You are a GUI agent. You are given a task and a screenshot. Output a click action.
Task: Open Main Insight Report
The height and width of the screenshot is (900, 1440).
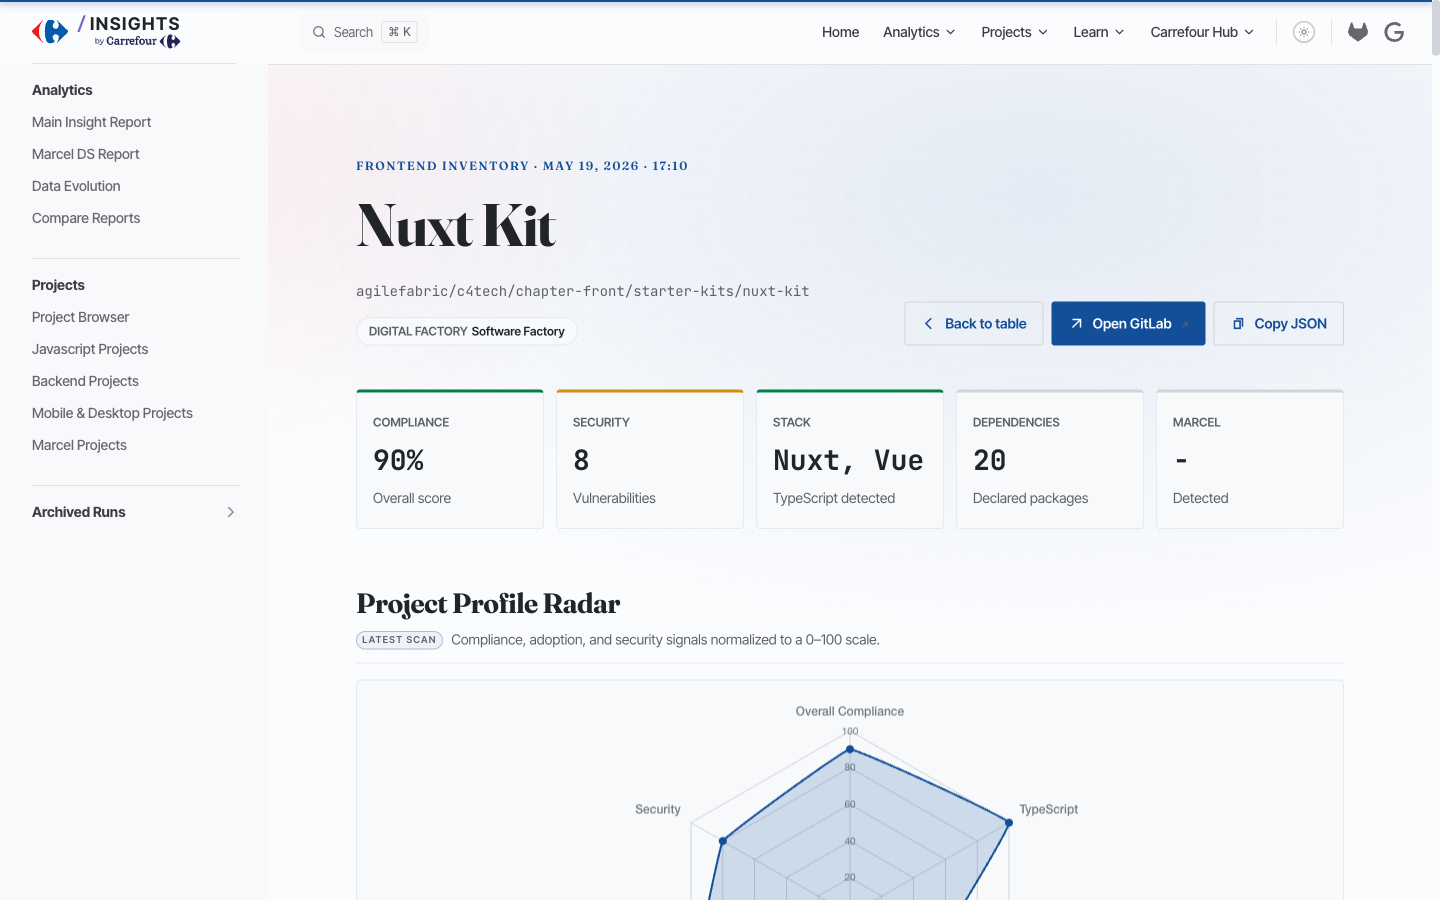[x=92, y=122]
